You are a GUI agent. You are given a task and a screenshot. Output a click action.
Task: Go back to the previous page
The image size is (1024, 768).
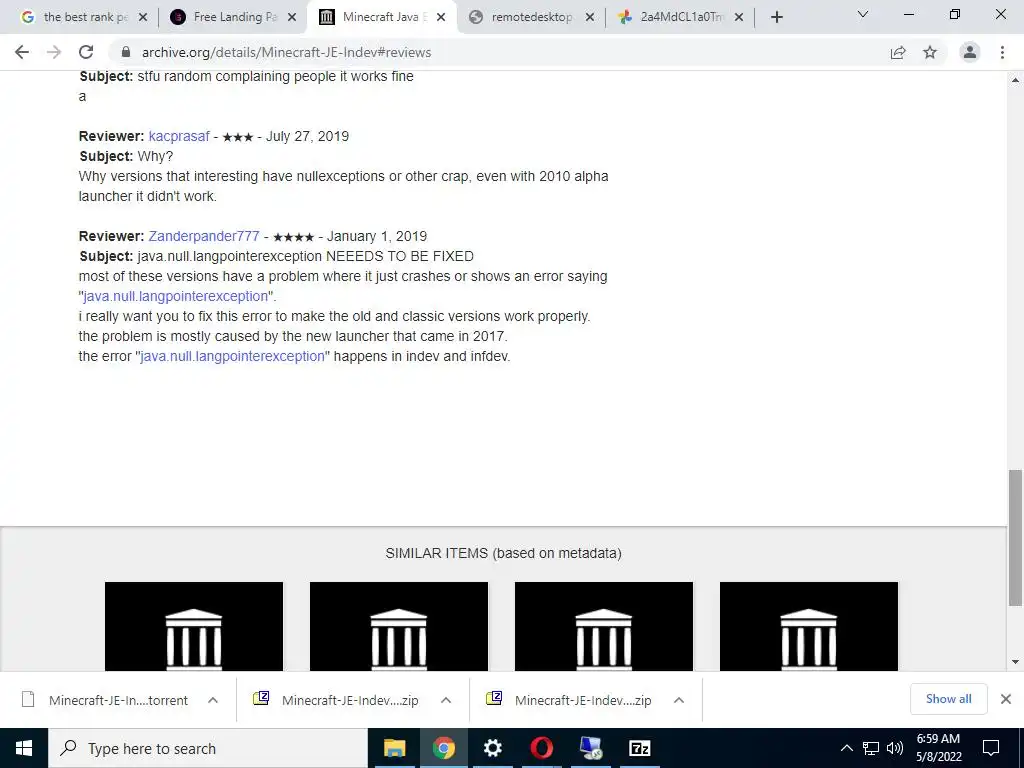click(22, 52)
